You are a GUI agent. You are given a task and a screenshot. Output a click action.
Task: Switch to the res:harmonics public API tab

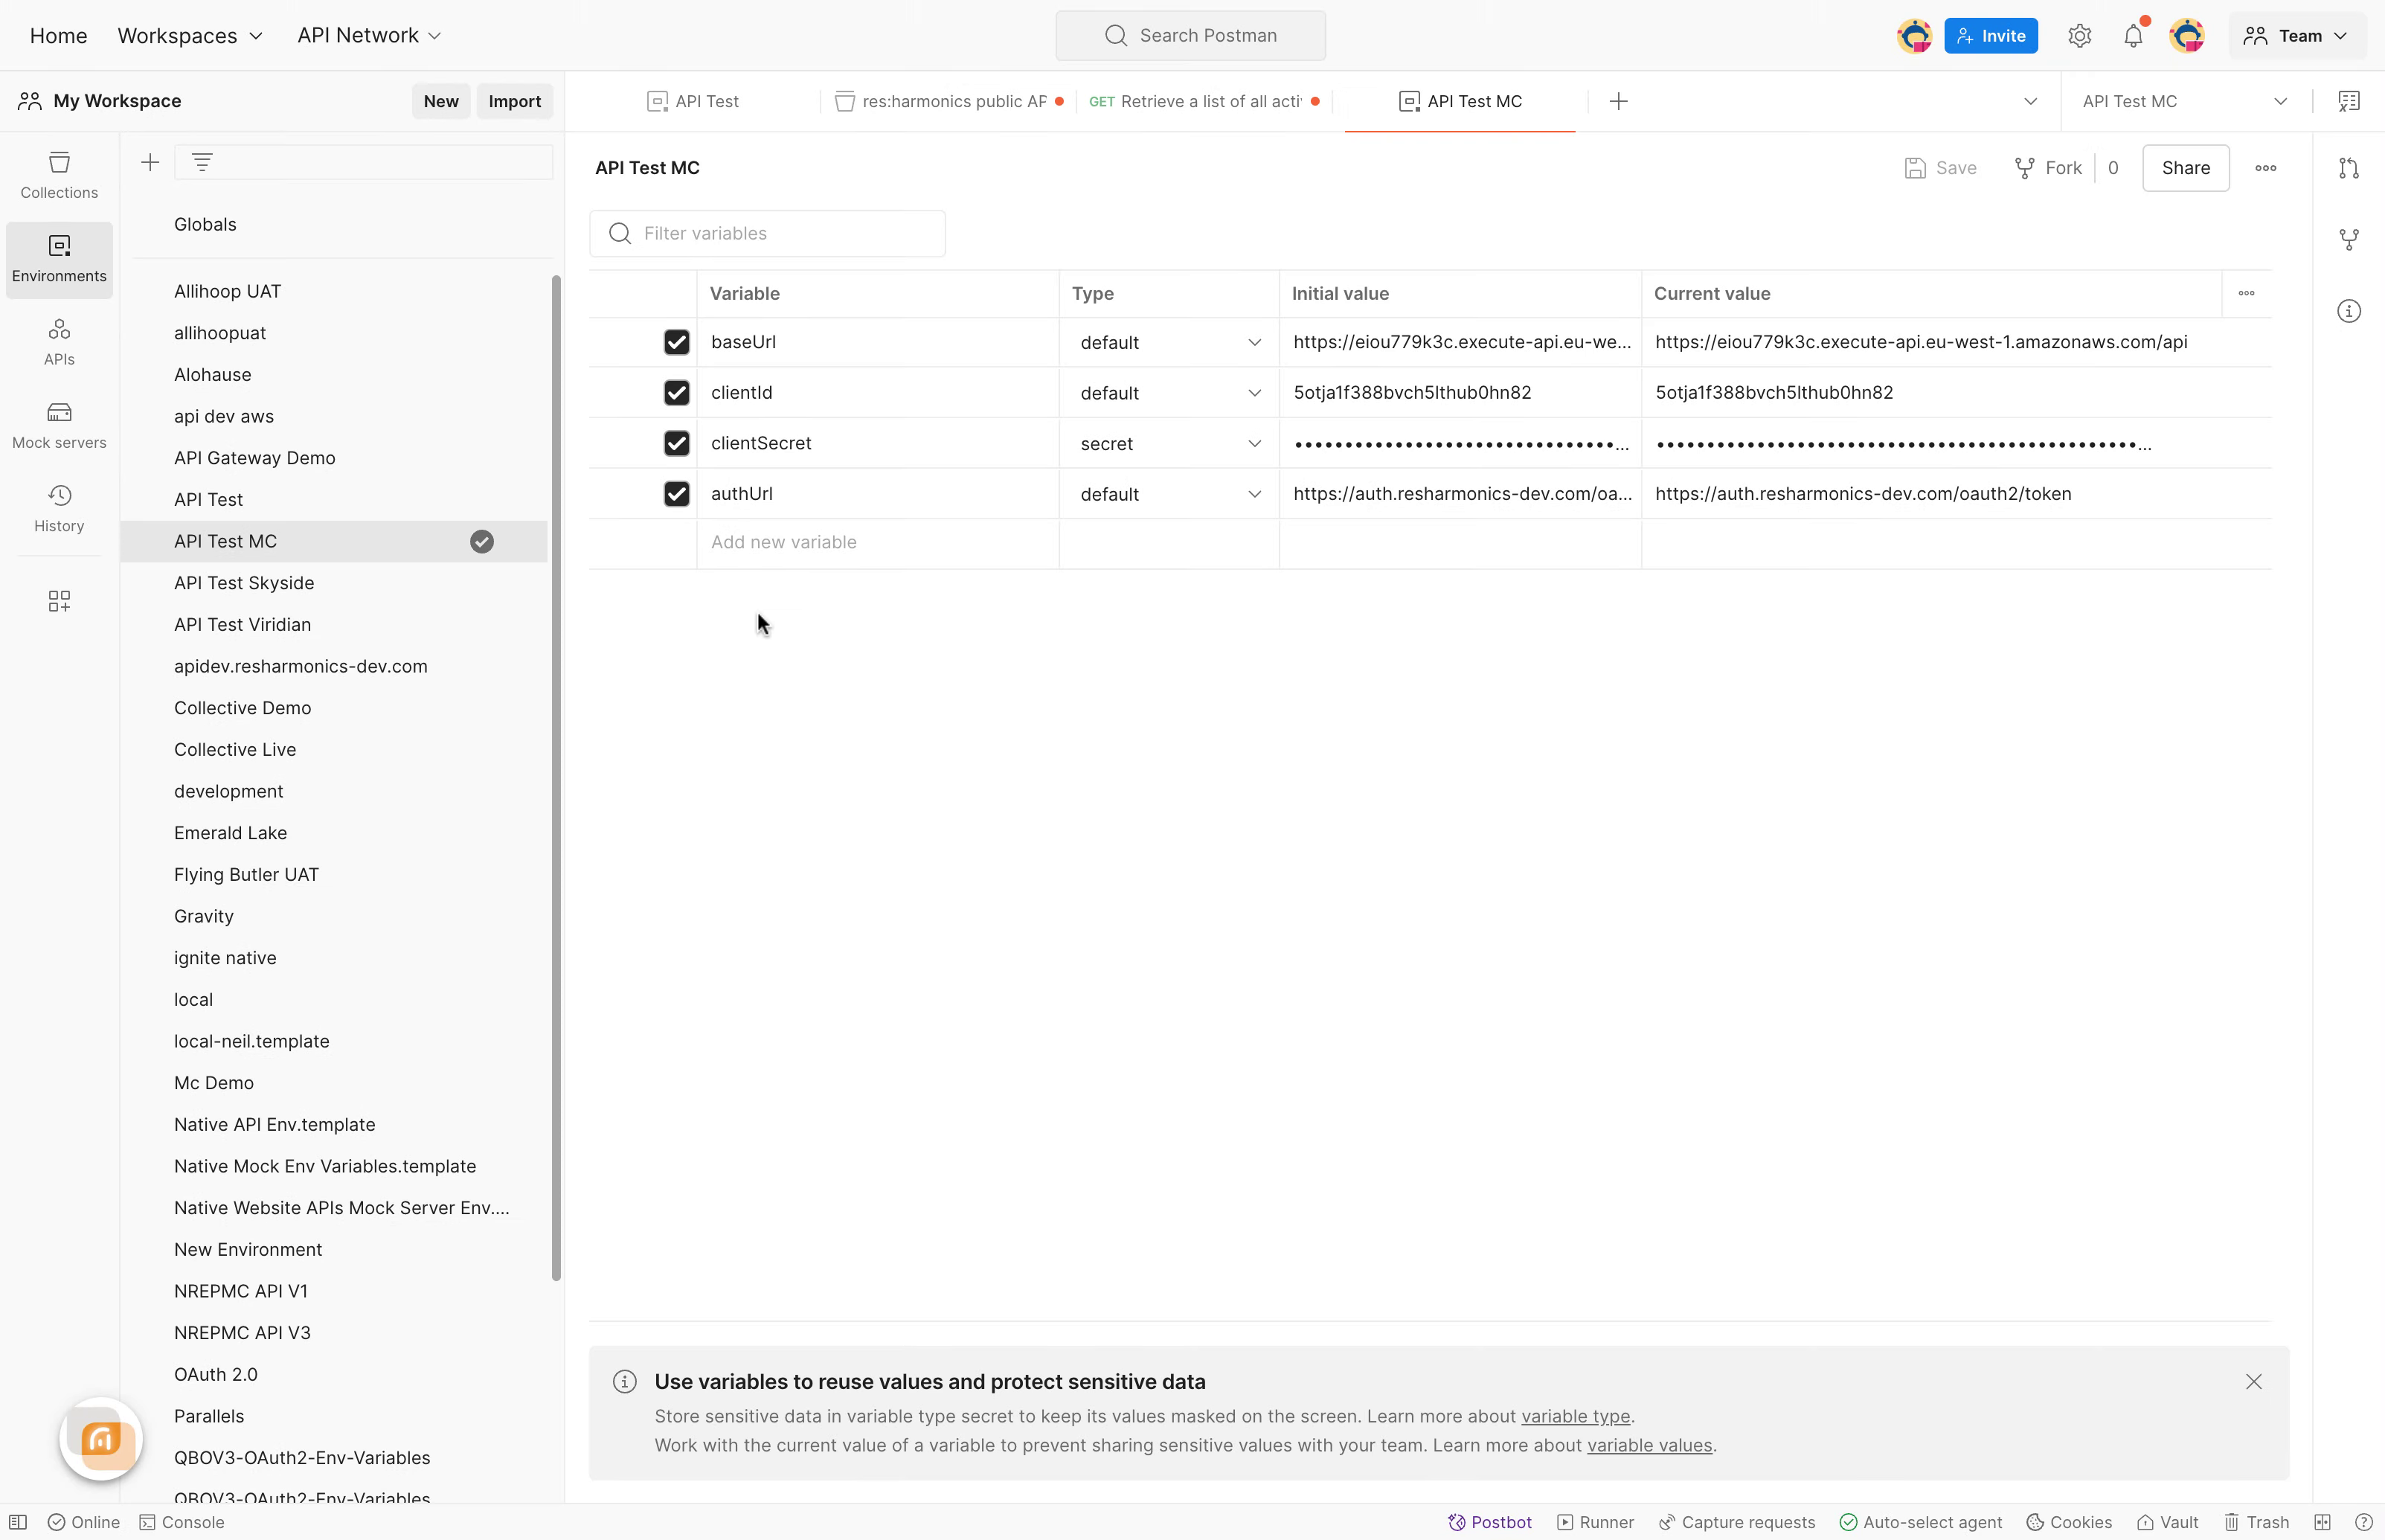[949, 101]
